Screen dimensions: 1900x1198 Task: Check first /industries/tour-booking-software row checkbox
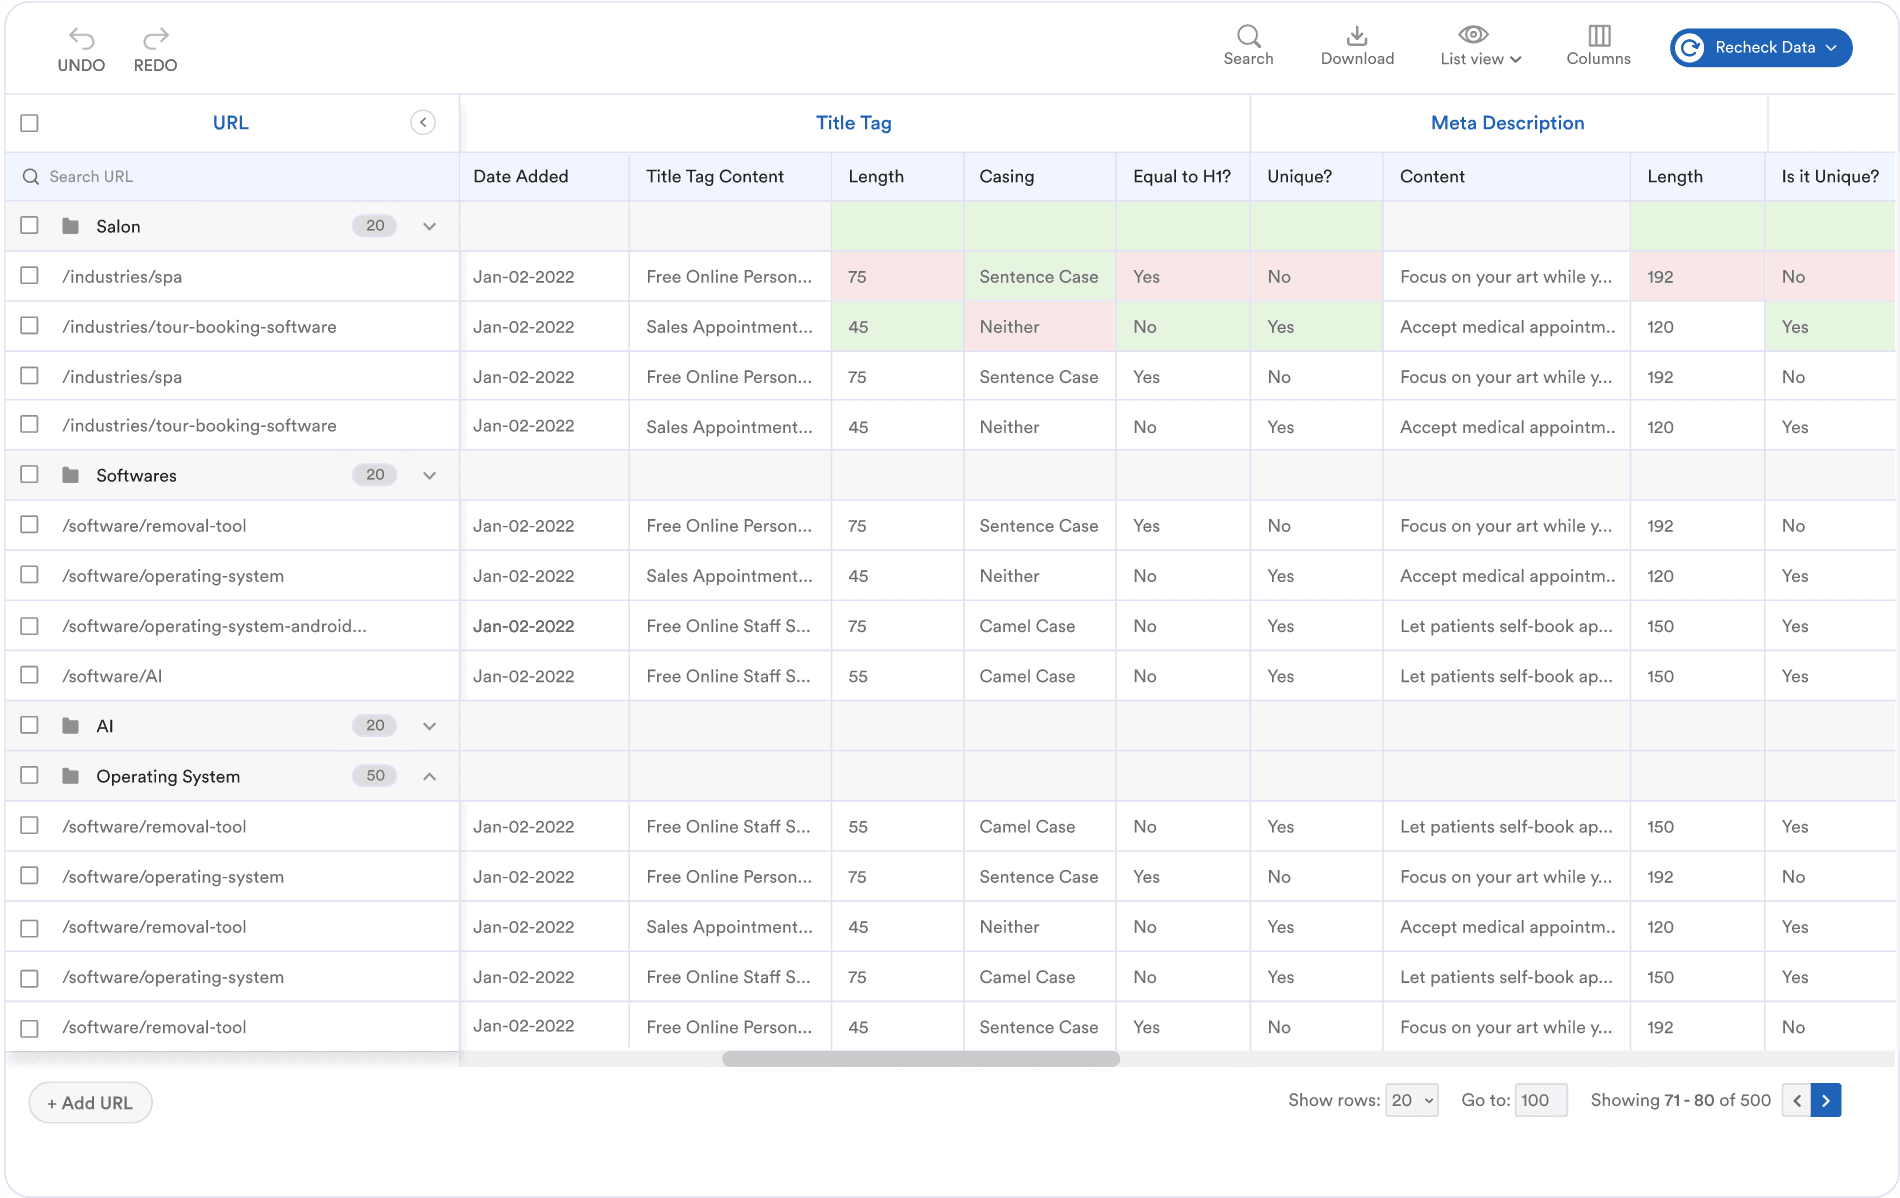coord(30,325)
